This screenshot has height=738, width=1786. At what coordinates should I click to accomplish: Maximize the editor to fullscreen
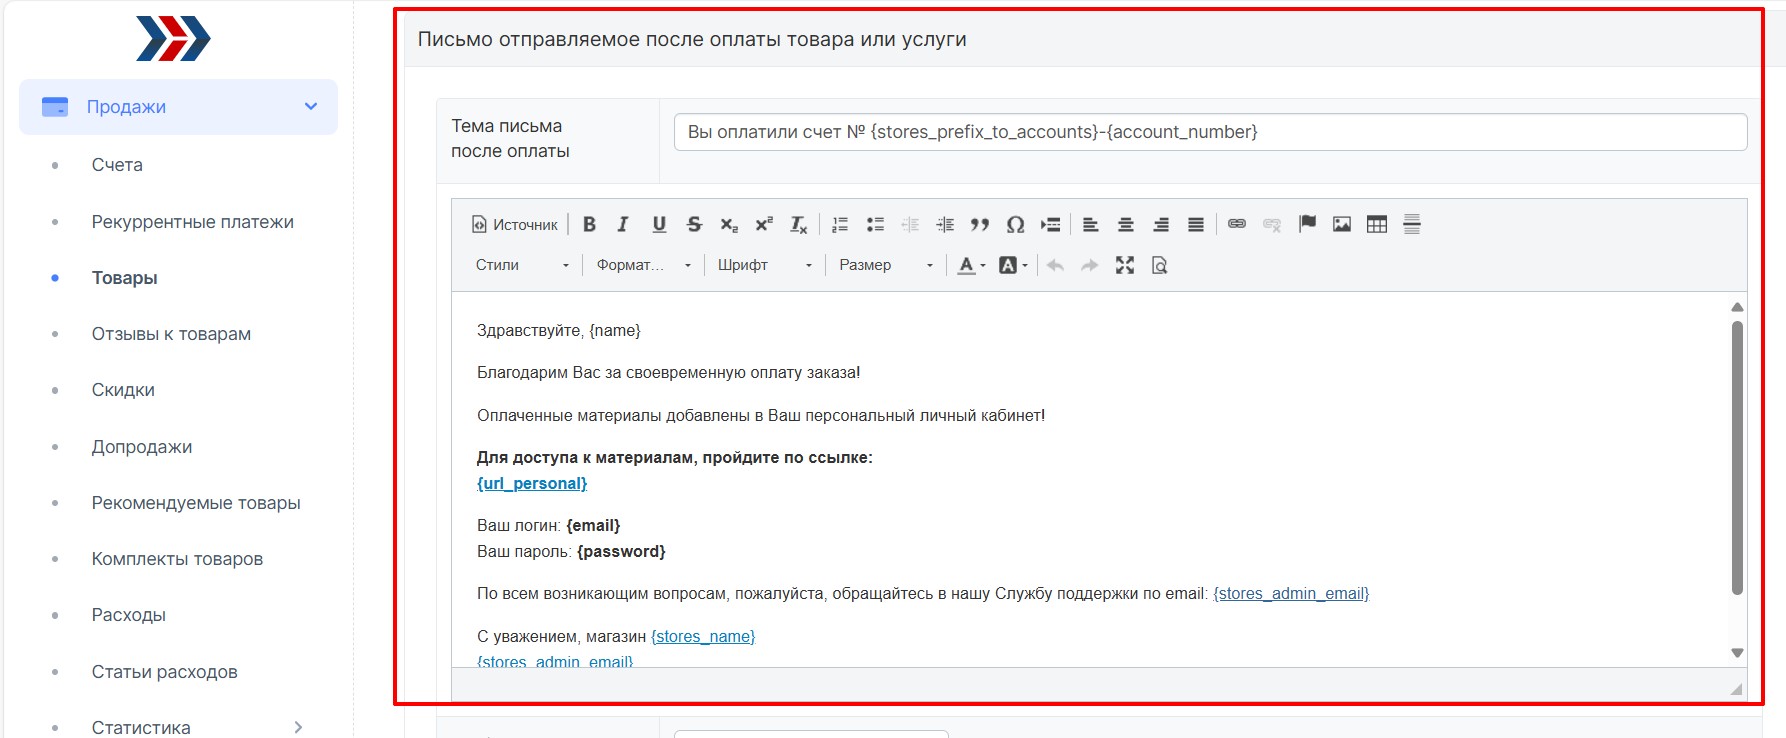click(1125, 265)
